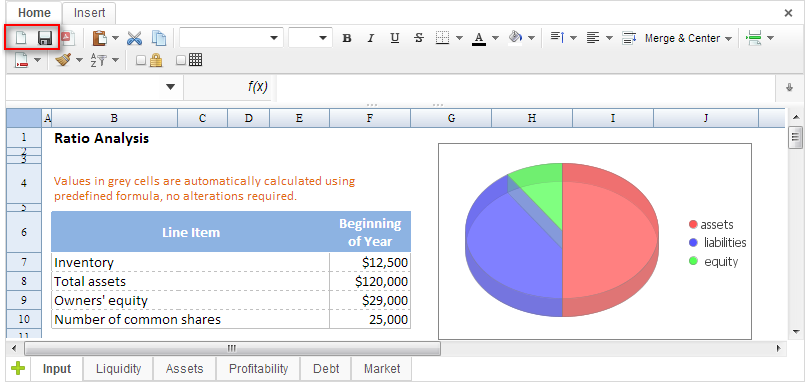Image resolution: width=810 pixels, height=382 pixels.
Task: Open the Debt sheet tab
Action: 326,369
